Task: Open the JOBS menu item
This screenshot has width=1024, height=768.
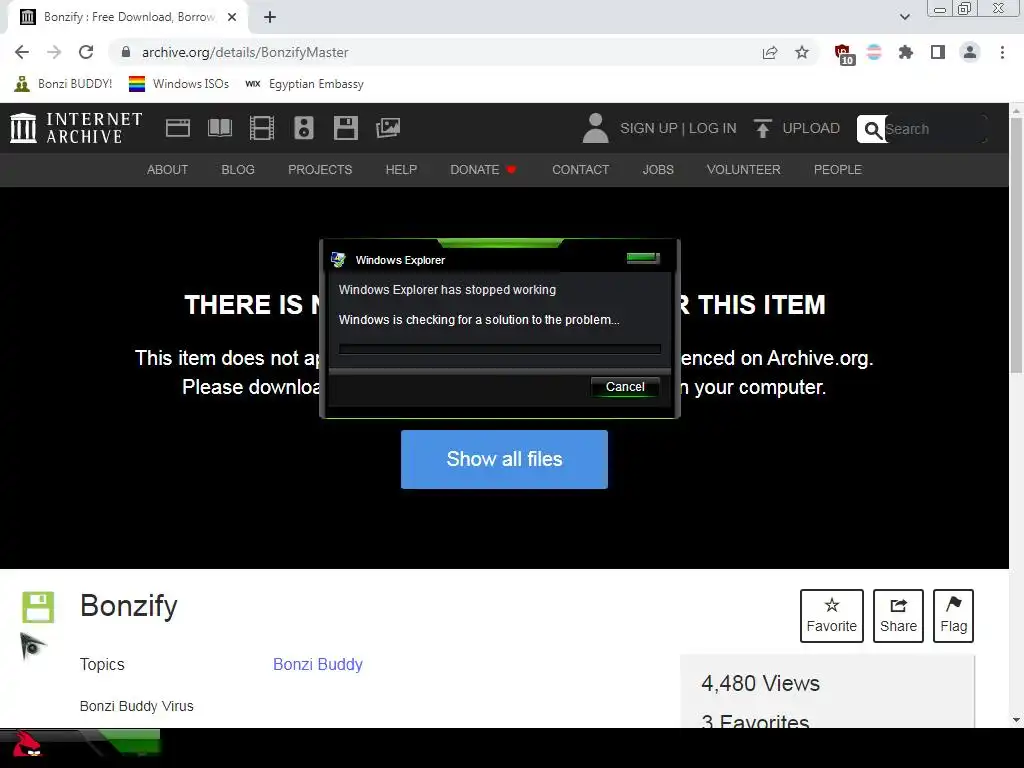Action: pyautogui.click(x=658, y=170)
